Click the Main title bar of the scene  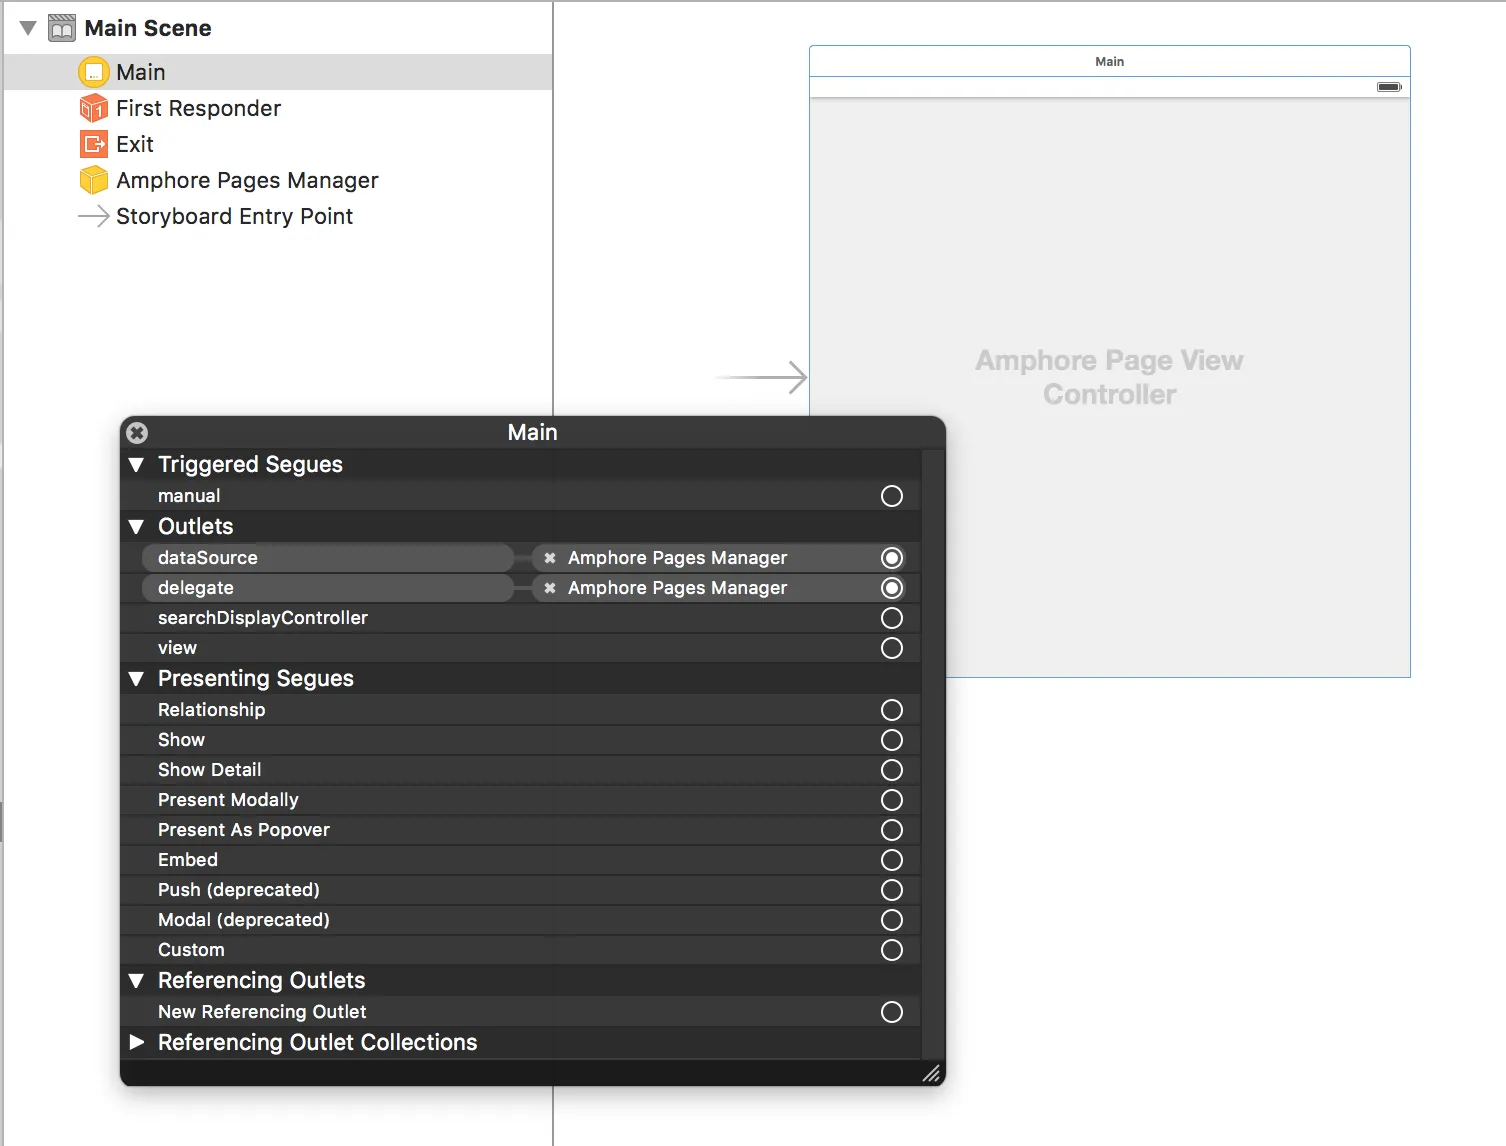[x=1110, y=61]
